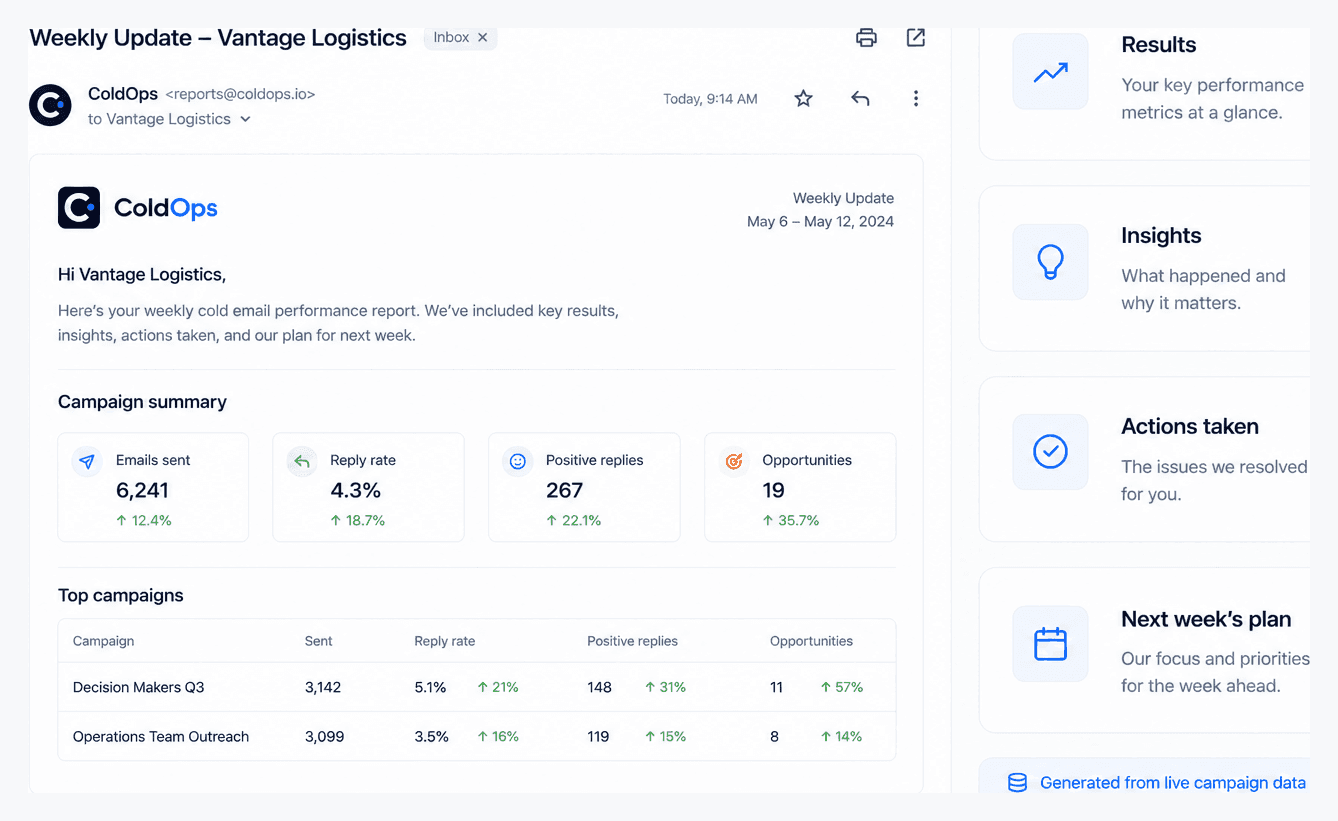
Task: Open the three-dot more options menu
Action: coord(916,98)
